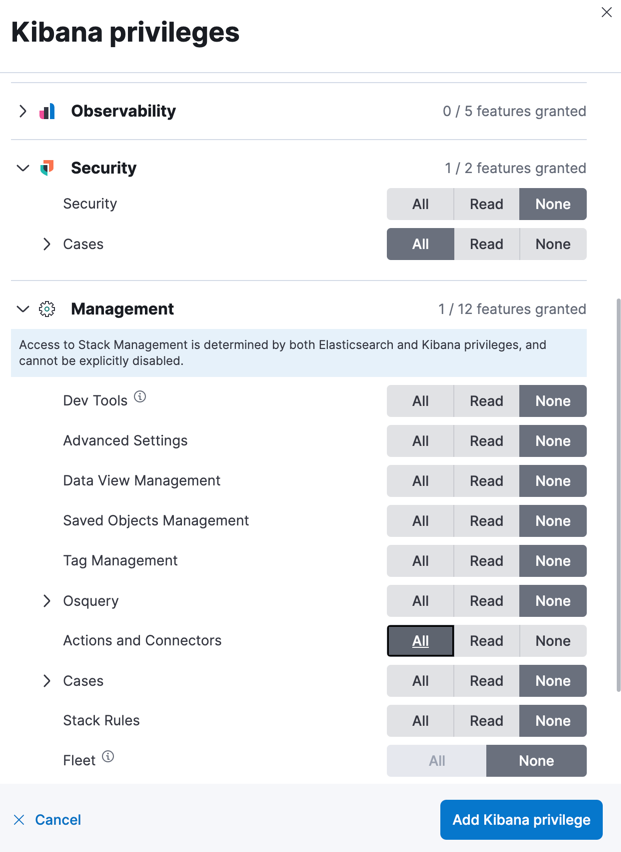
Task: Set Stack Rules privilege to Read
Action: click(486, 721)
